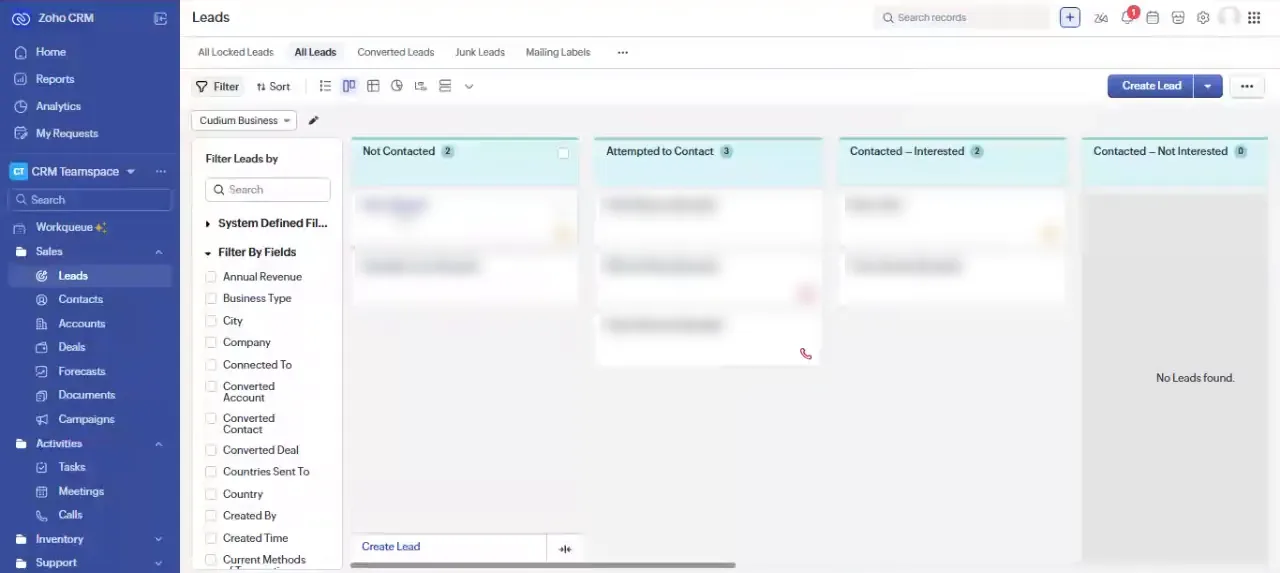This screenshot has height=573, width=1280.
Task: Expand more view options chevron
Action: [x=469, y=87]
